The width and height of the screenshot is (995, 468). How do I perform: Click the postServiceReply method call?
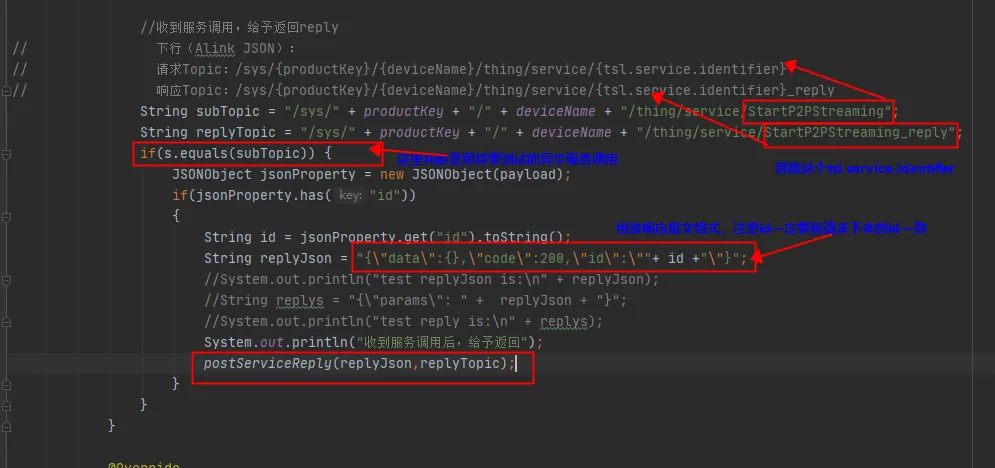[x=267, y=363]
